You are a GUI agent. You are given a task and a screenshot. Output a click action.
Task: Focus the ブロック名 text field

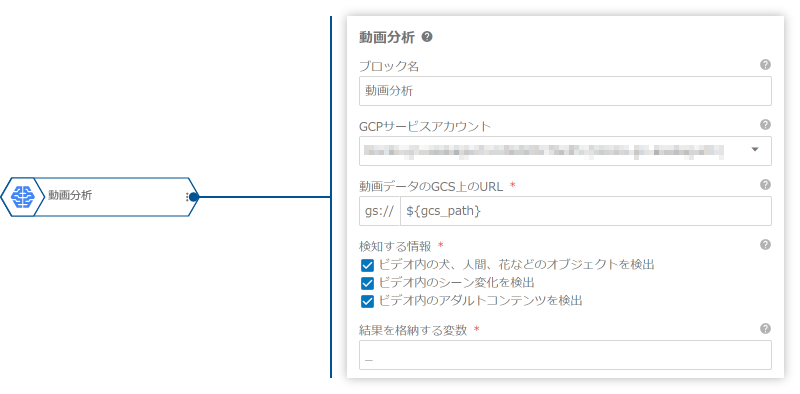(x=565, y=91)
